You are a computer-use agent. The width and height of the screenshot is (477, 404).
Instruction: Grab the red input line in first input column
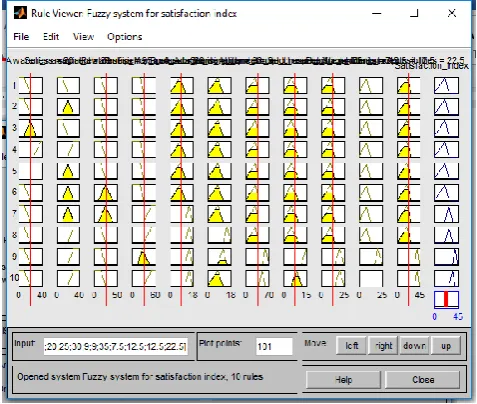[x=30, y=189]
